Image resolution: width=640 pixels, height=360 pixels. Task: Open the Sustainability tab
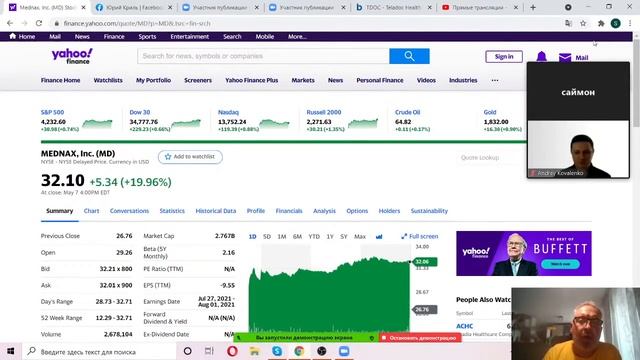(429, 211)
